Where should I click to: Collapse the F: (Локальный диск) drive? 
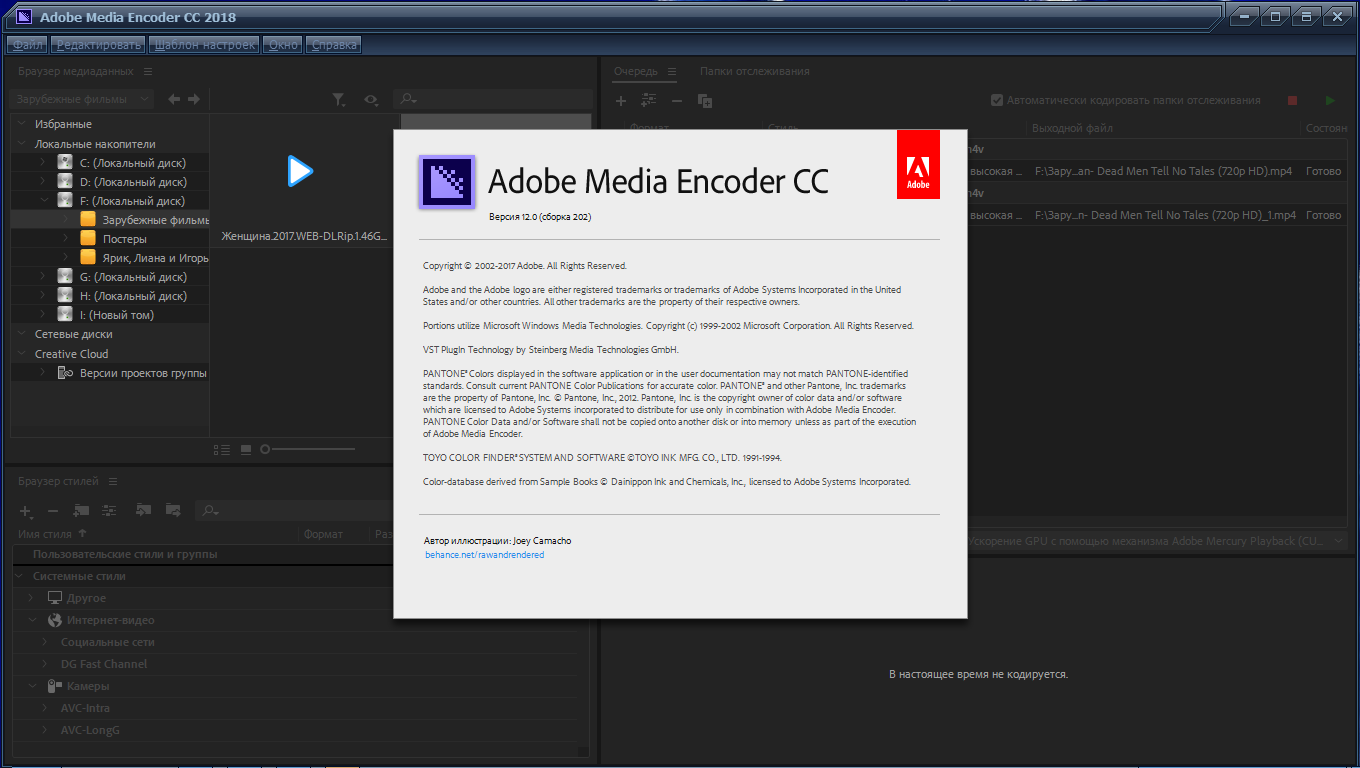(x=43, y=201)
